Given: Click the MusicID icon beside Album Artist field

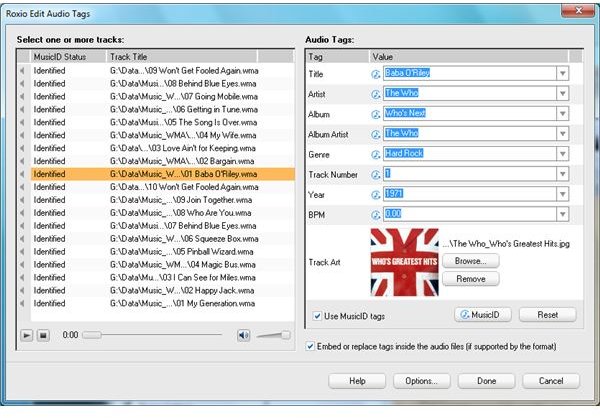Looking at the screenshot, I should [376, 134].
